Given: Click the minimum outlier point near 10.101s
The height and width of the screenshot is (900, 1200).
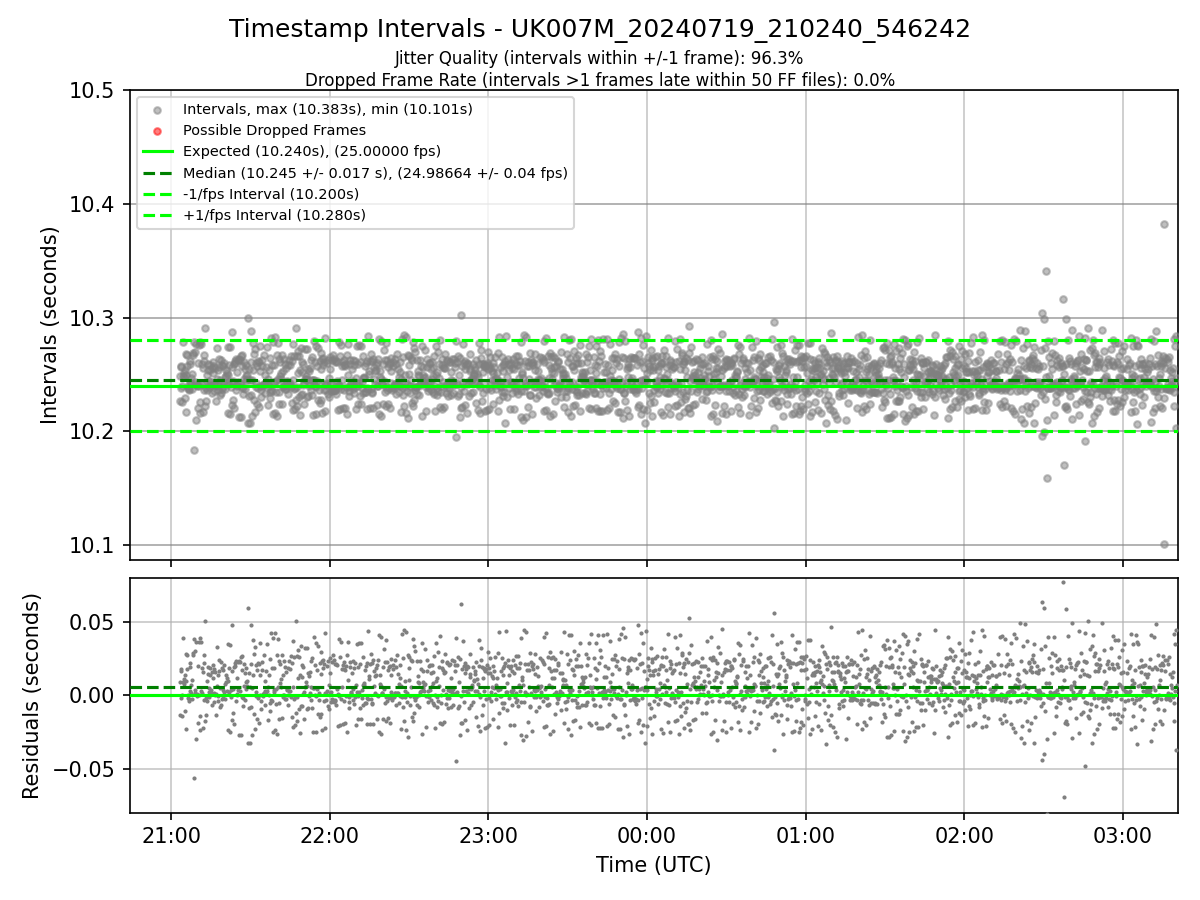Looking at the screenshot, I should [1164, 544].
